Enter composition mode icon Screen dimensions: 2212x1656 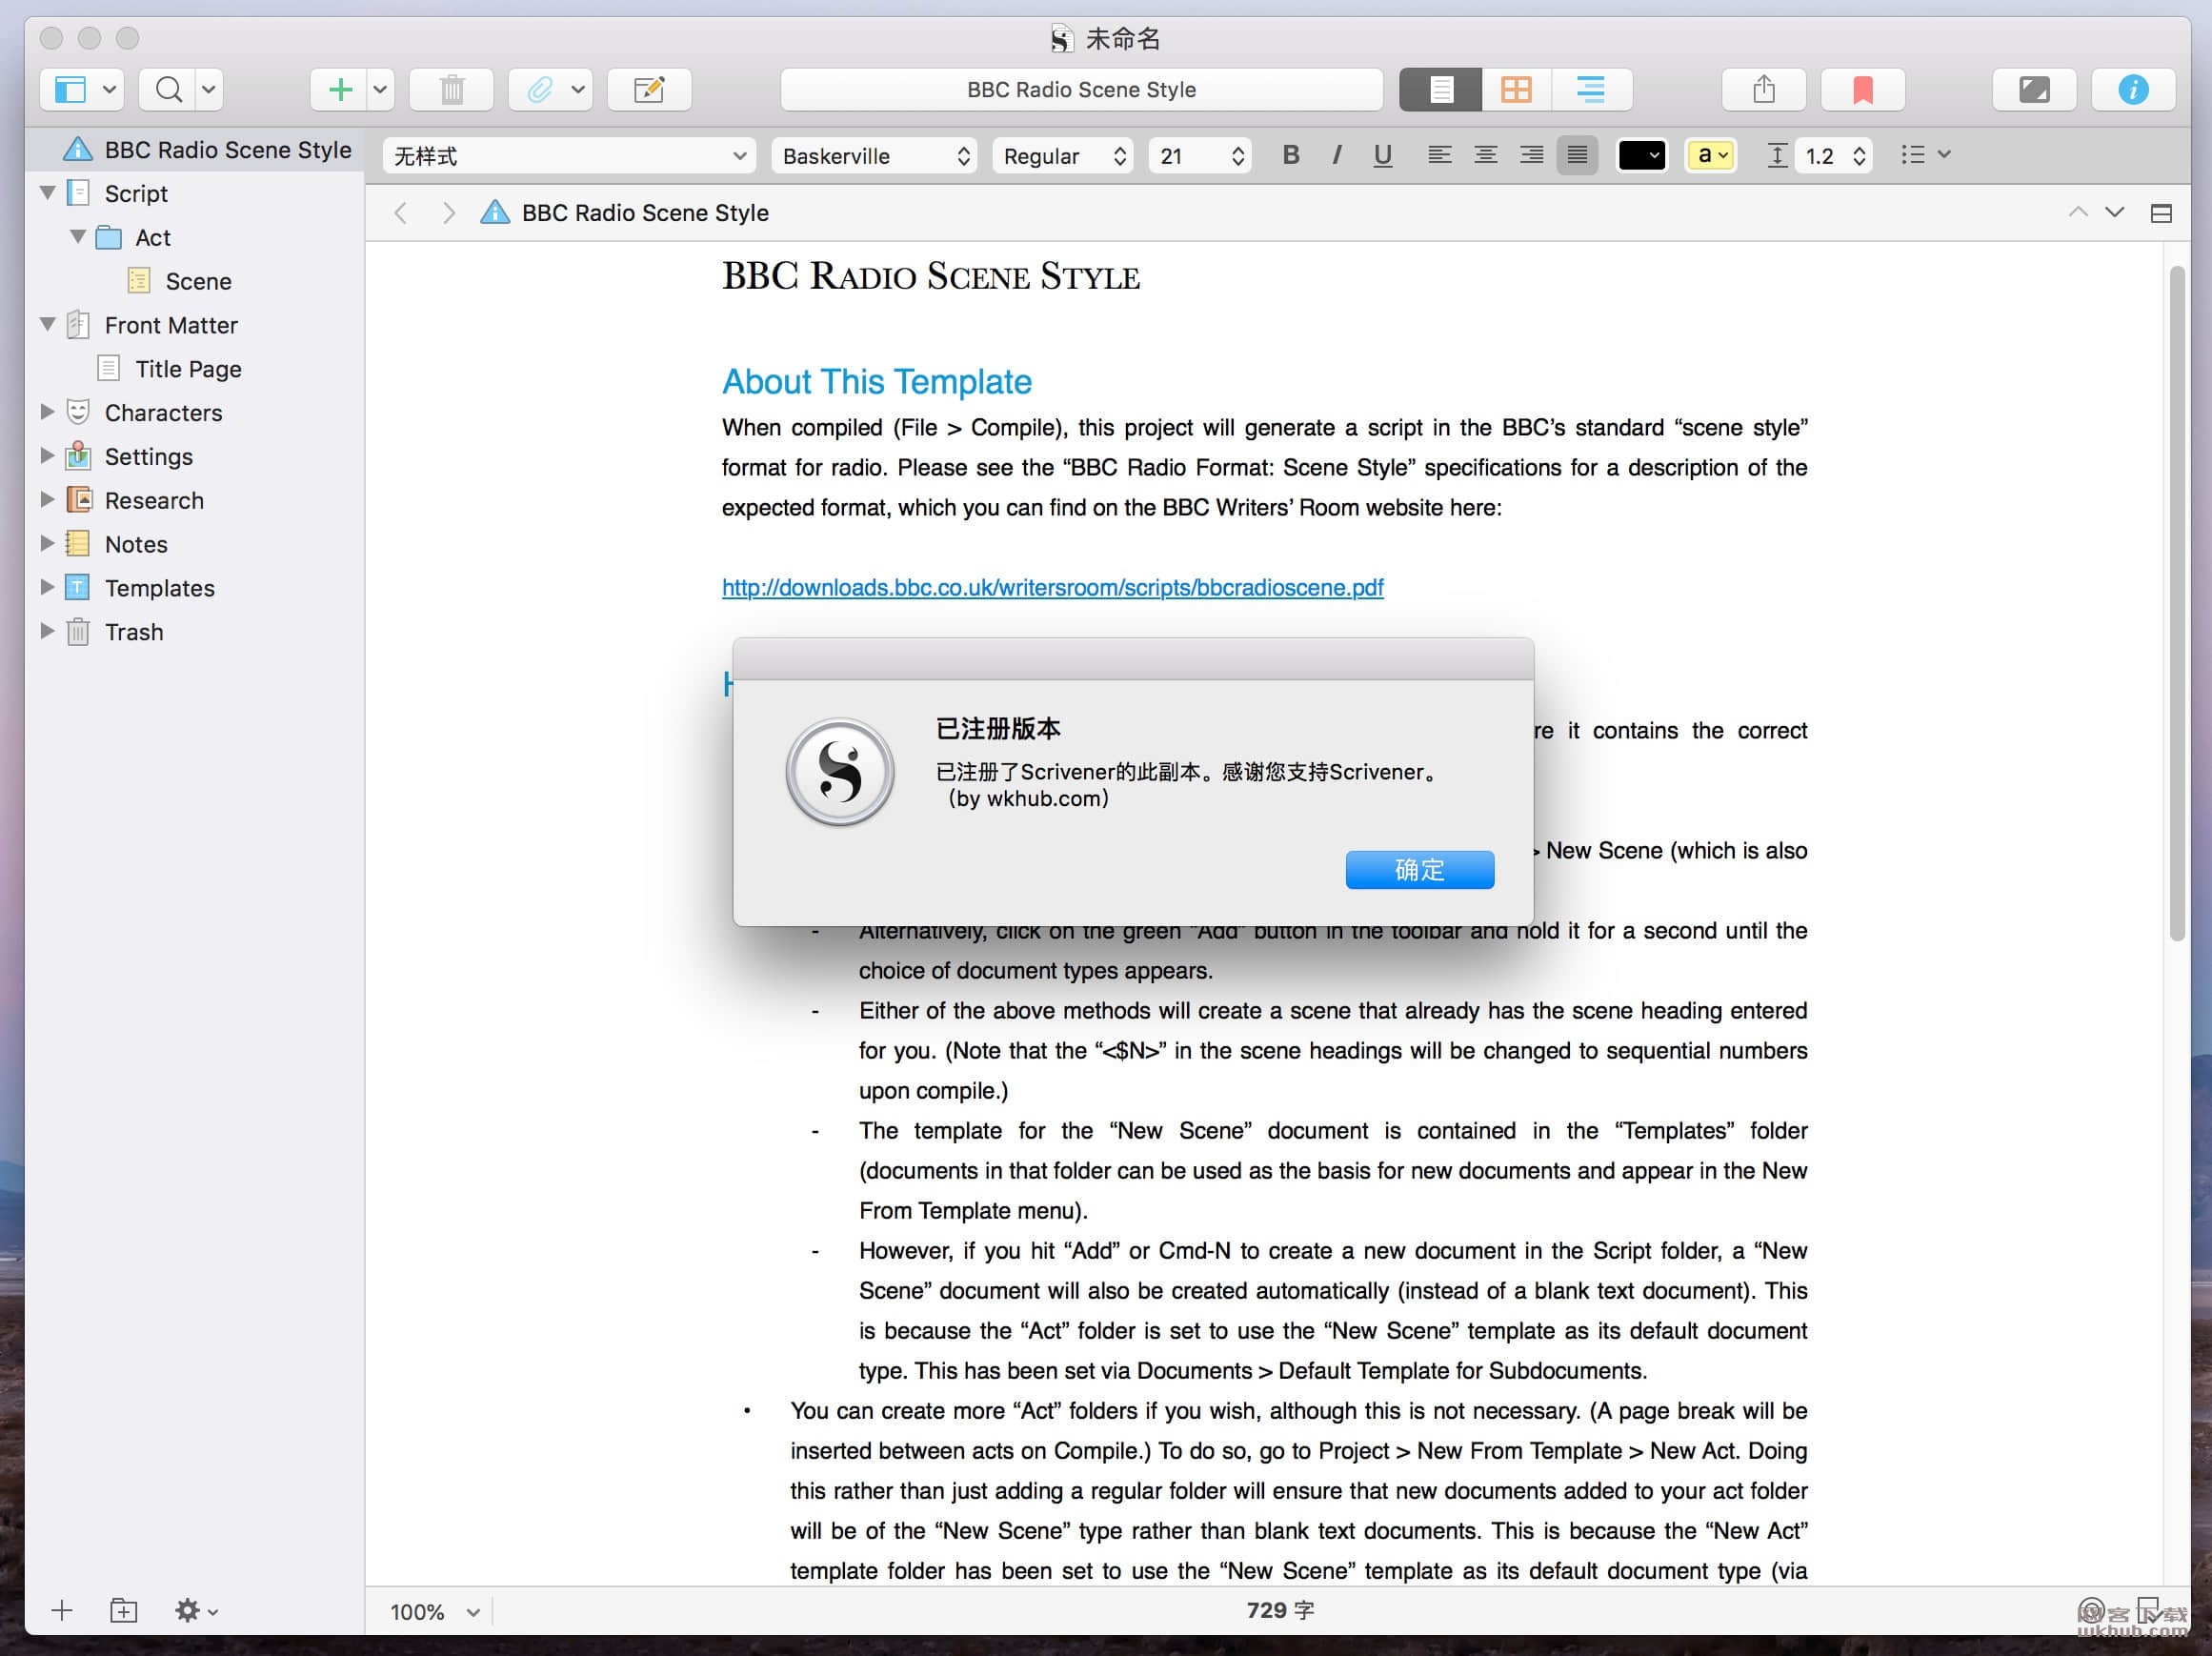coord(2034,90)
